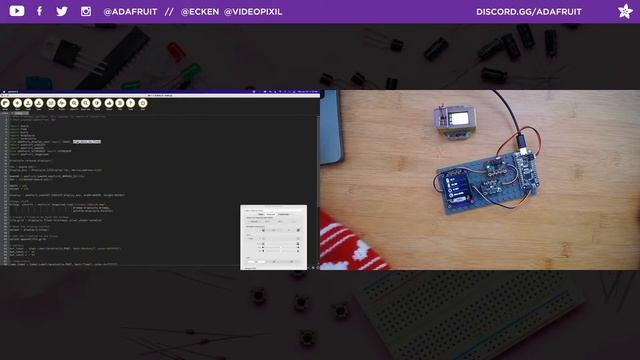Image resolution: width=640 pixels, height=360 pixels.
Task: Click the @ECKEN handle text
Action: [x=200, y=12]
